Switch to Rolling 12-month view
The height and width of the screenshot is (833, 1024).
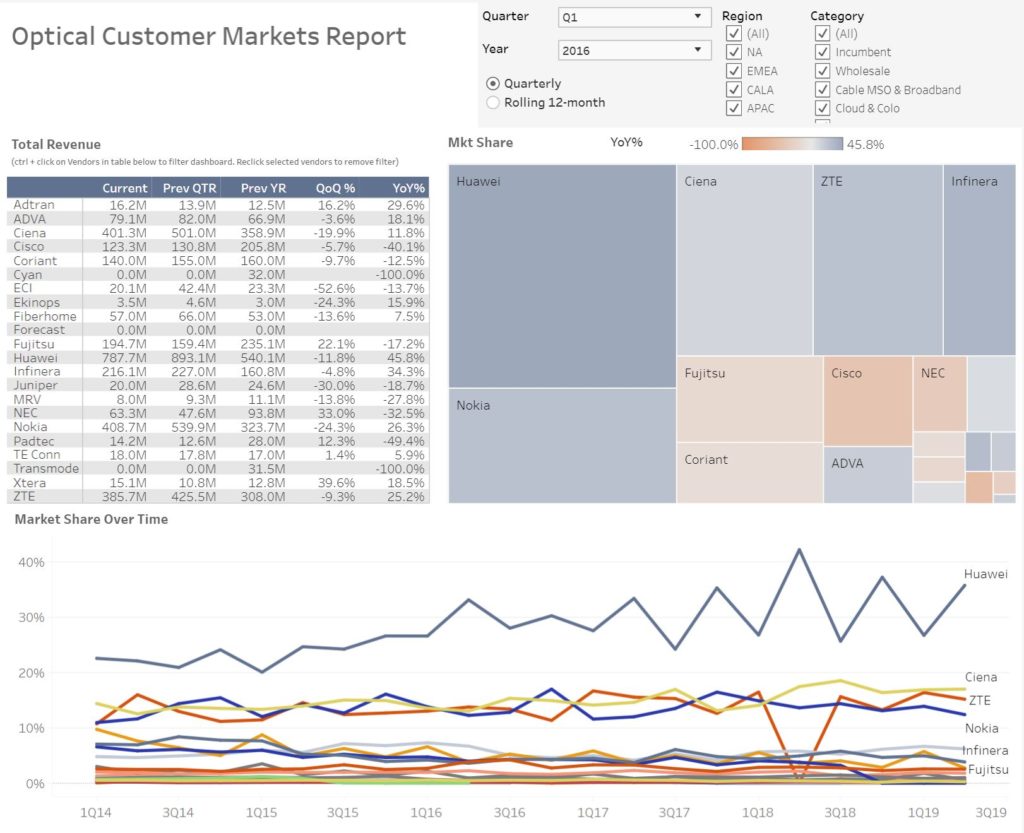(493, 102)
